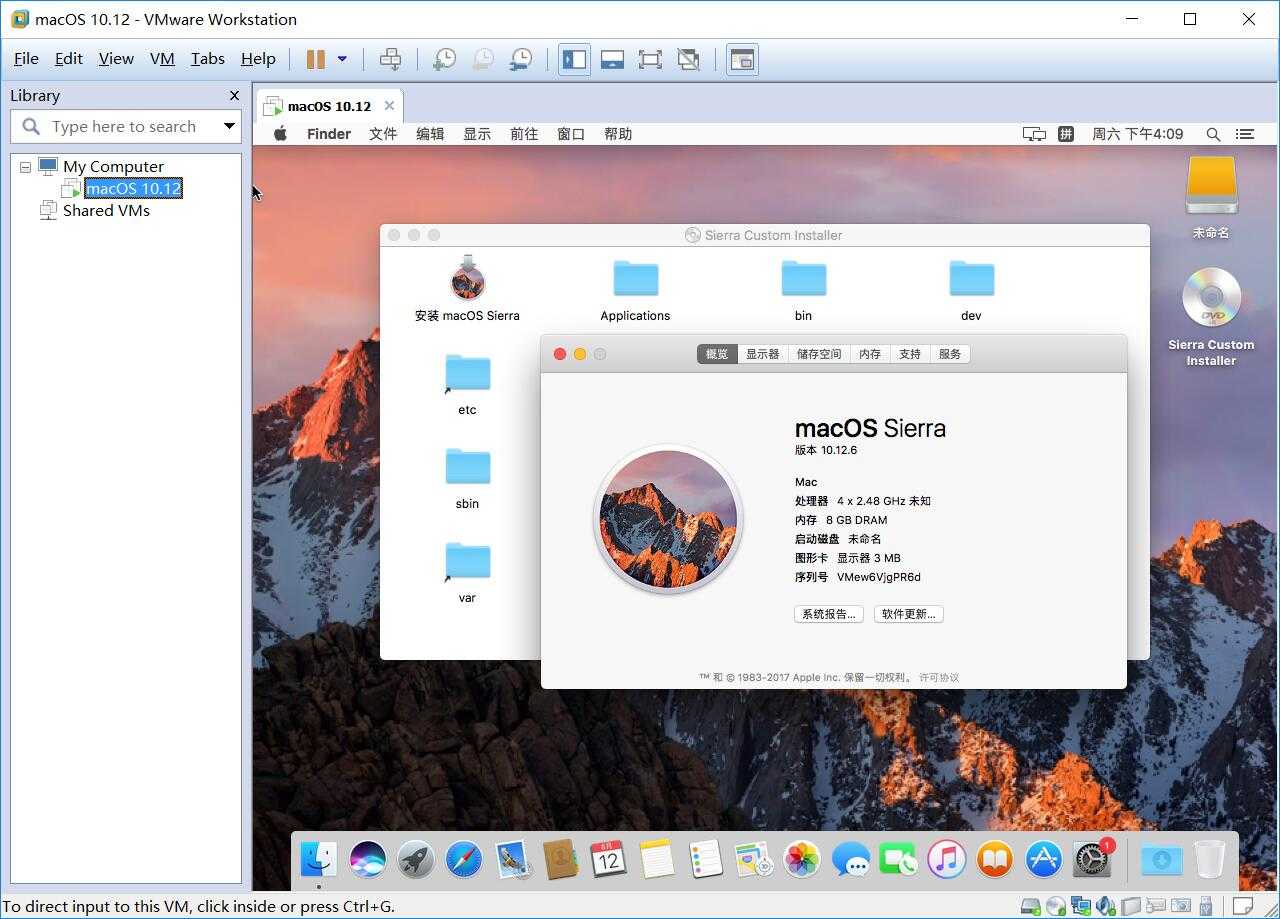Image resolution: width=1280 pixels, height=919 pixels.
Task: Open the 帮助 menu
Action: (618, 134)
